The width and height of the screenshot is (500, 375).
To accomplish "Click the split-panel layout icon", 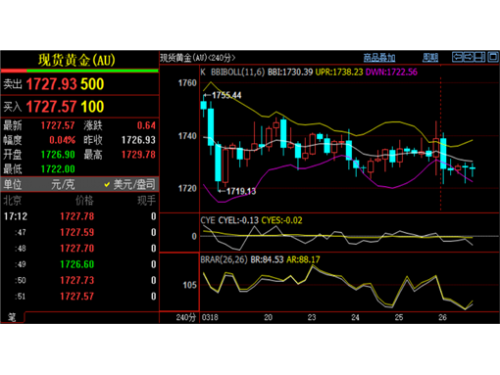I will (x=480, y=57).
